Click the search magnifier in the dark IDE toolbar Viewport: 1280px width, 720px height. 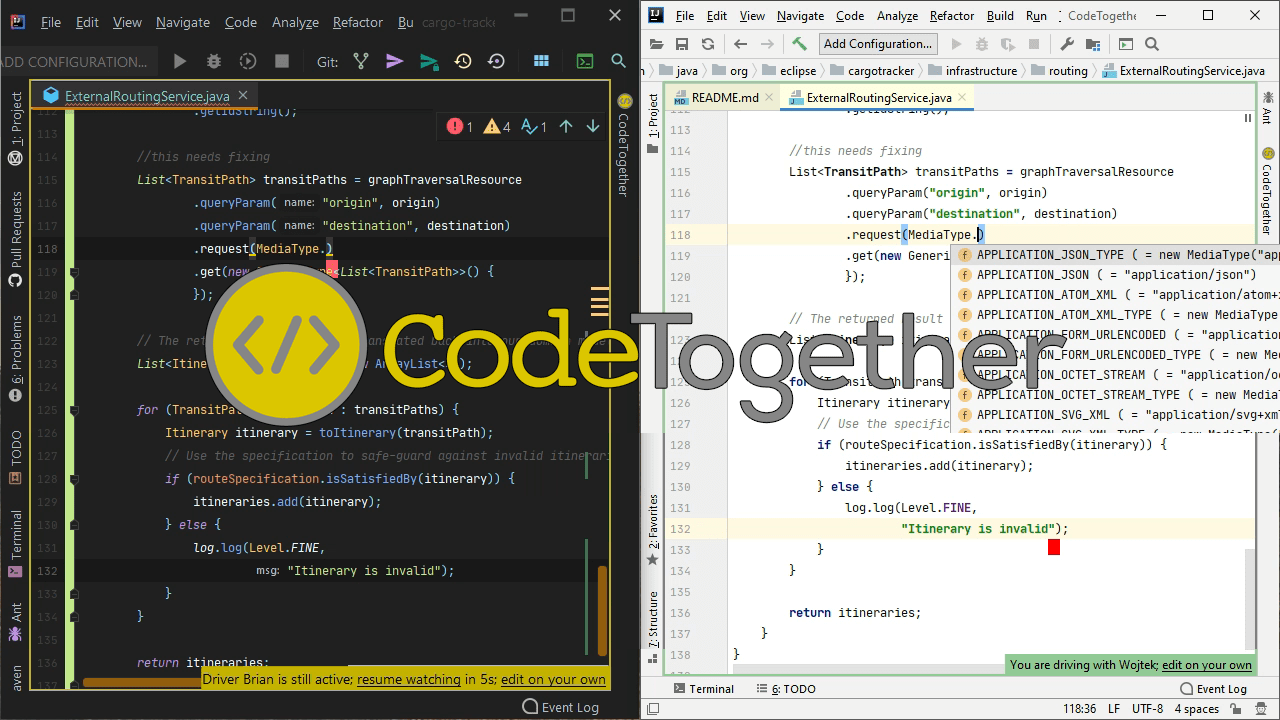tap(618, 61)
